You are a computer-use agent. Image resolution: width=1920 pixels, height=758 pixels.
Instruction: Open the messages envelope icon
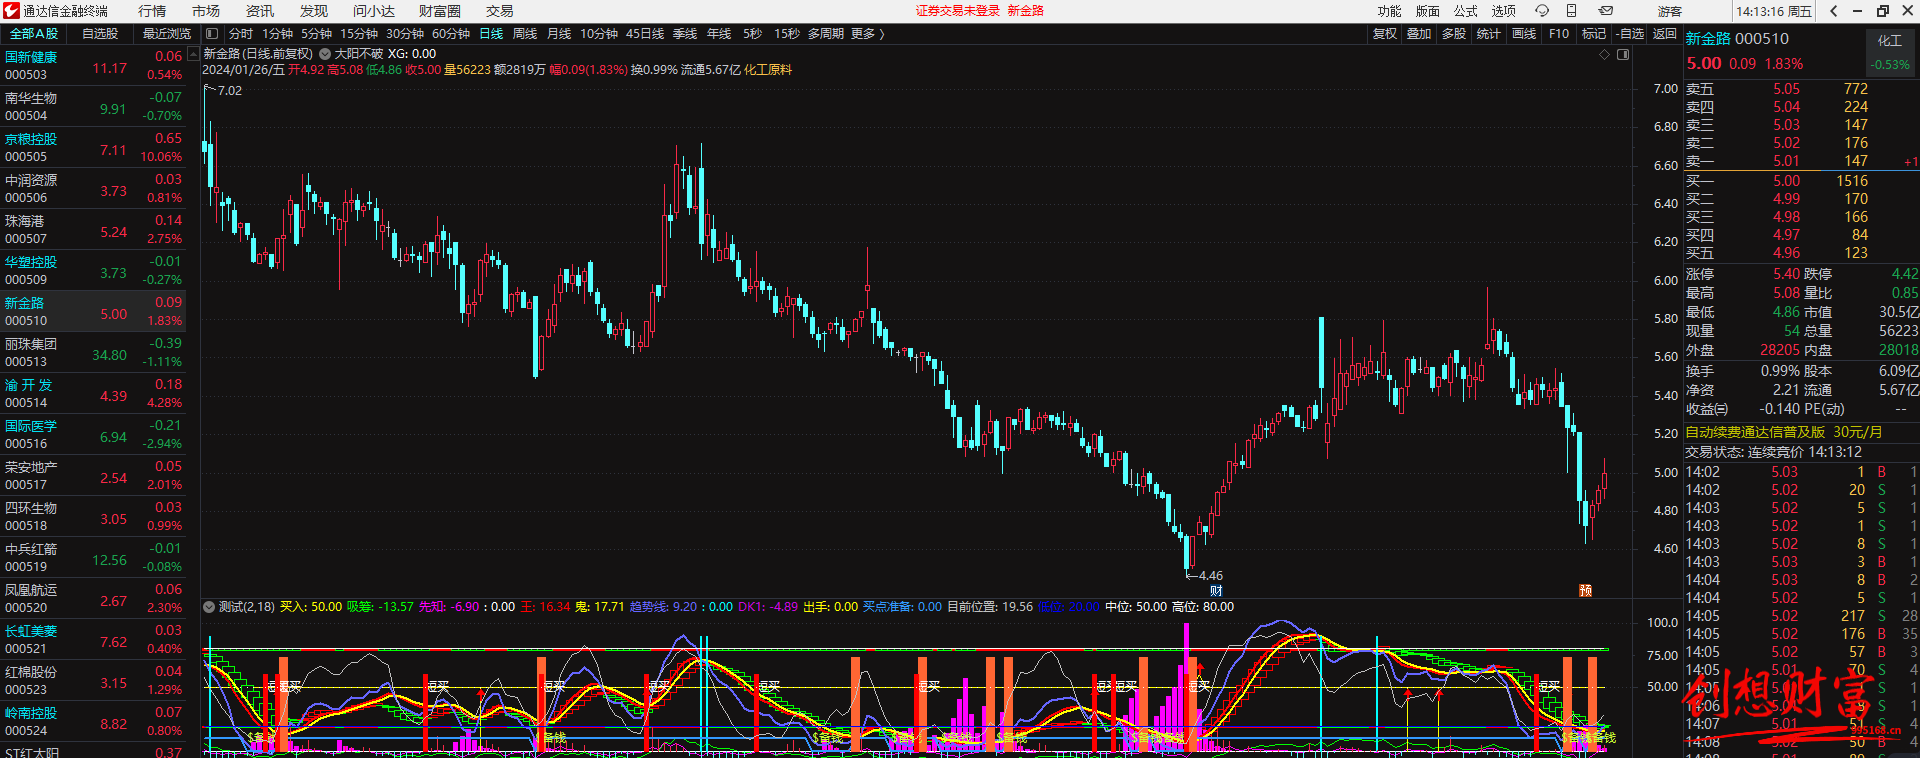point(1605,11)
